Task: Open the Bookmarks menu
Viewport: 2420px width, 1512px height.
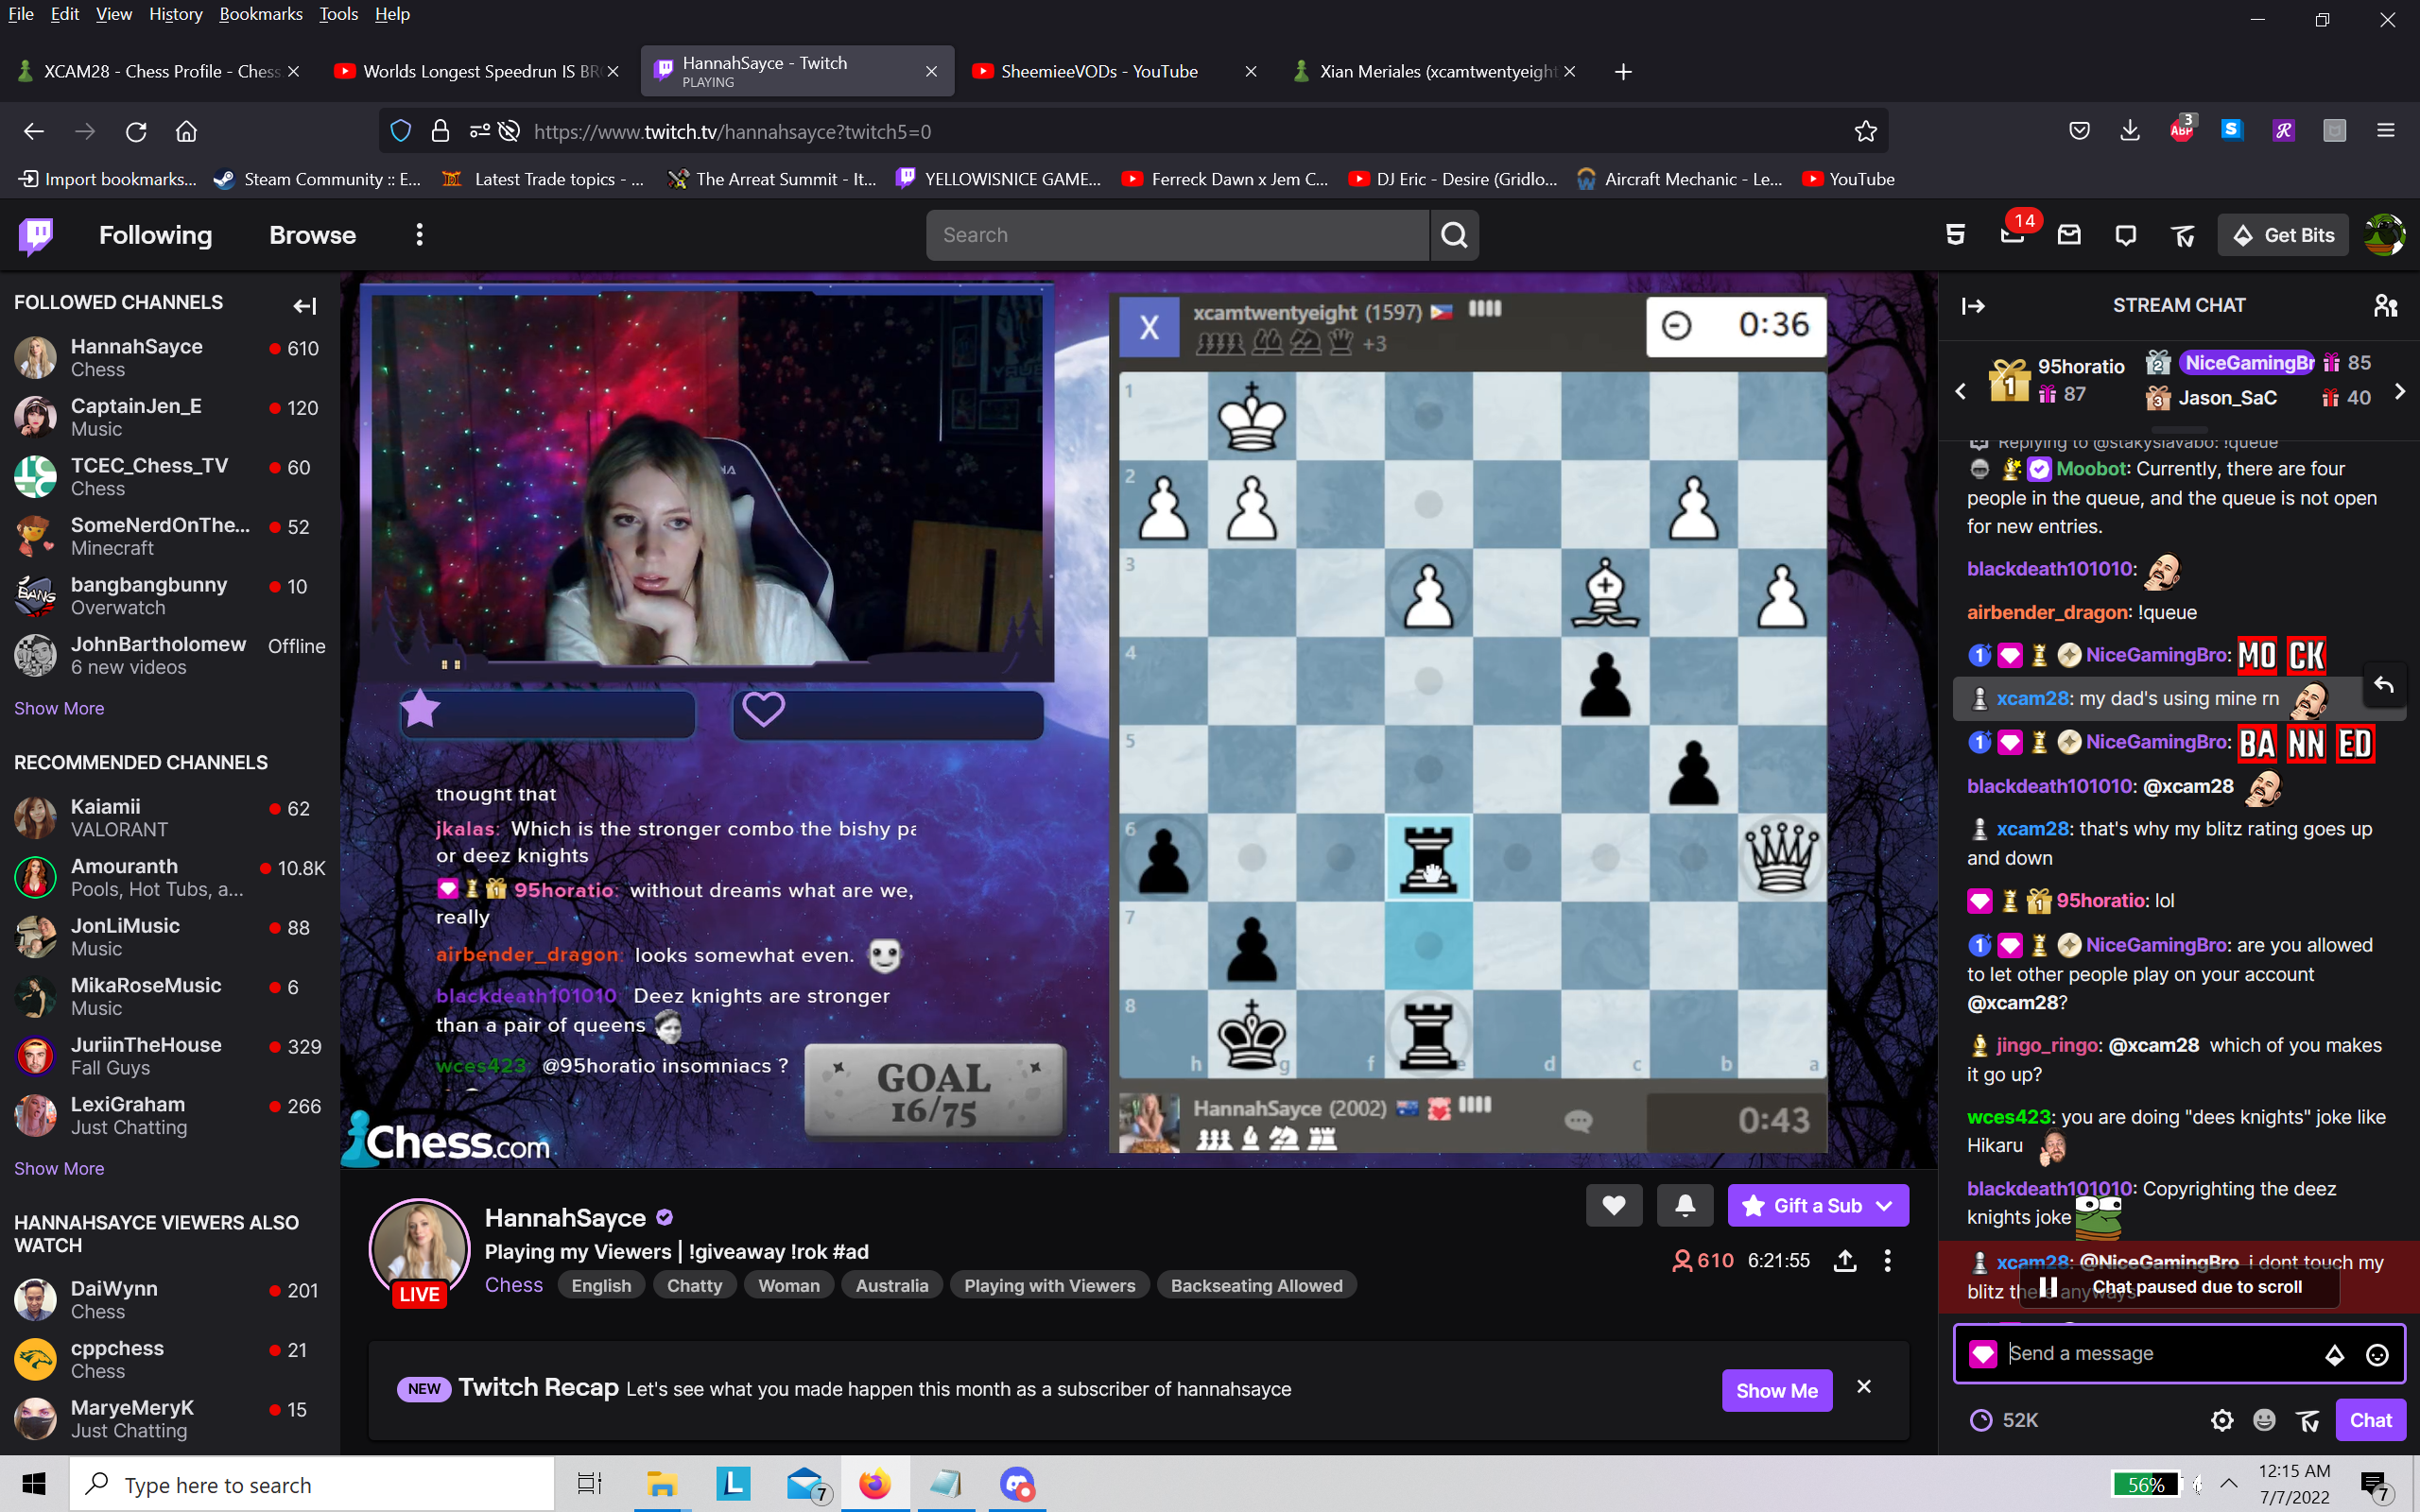Action: pyautogui.click(x=260, y=14)
